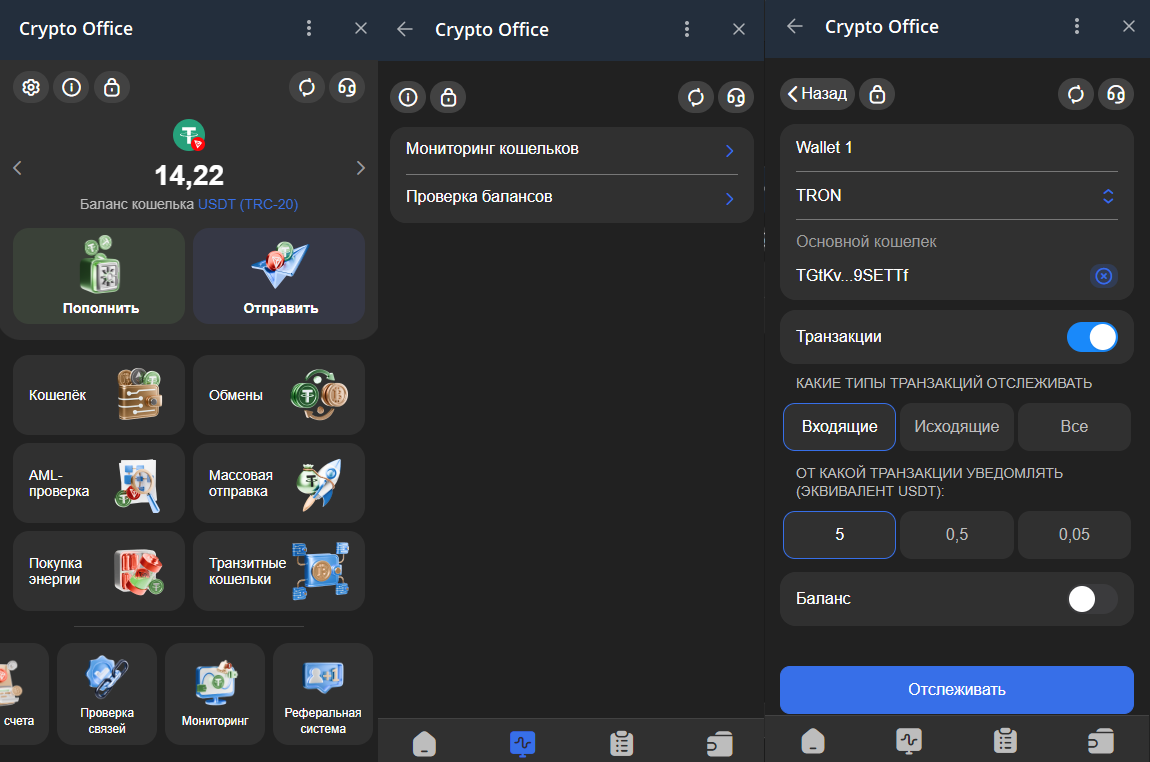Screen dimensions: 1150x762
Task: Open settings gear in left panel
Action: tap(31, 87)
